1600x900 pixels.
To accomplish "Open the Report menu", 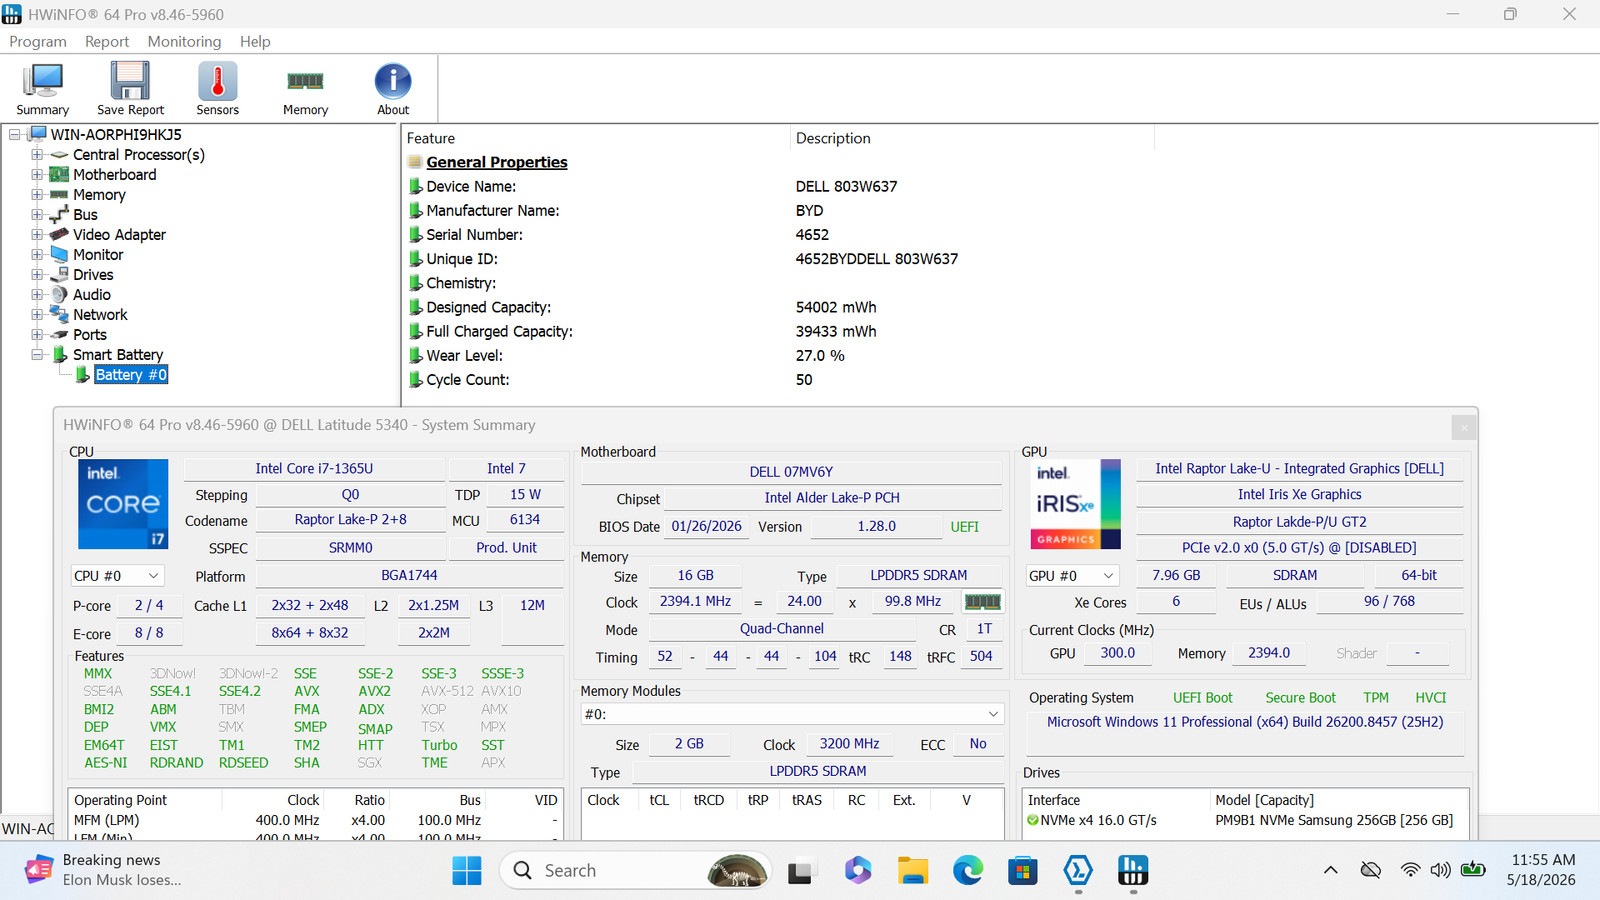I will click(x=107, y=42).
